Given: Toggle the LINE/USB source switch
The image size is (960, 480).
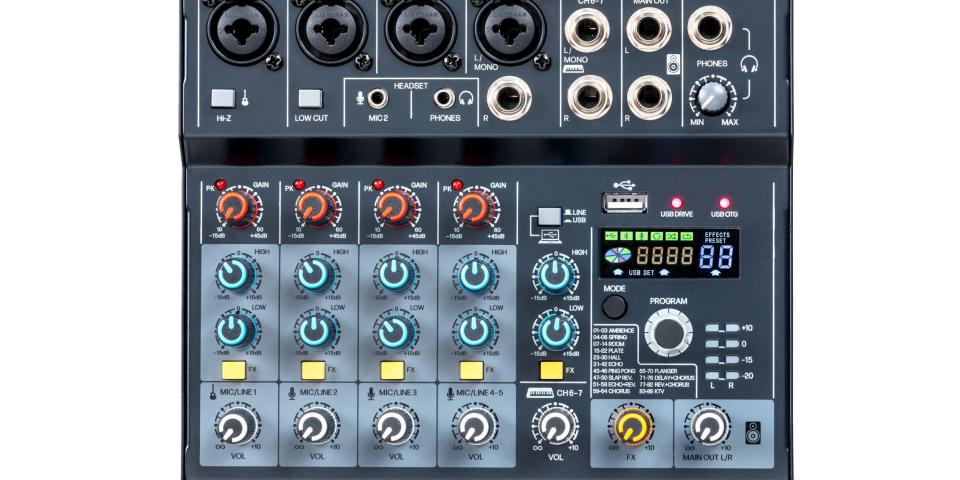Looking at the screenshot, I should point(550,216).
